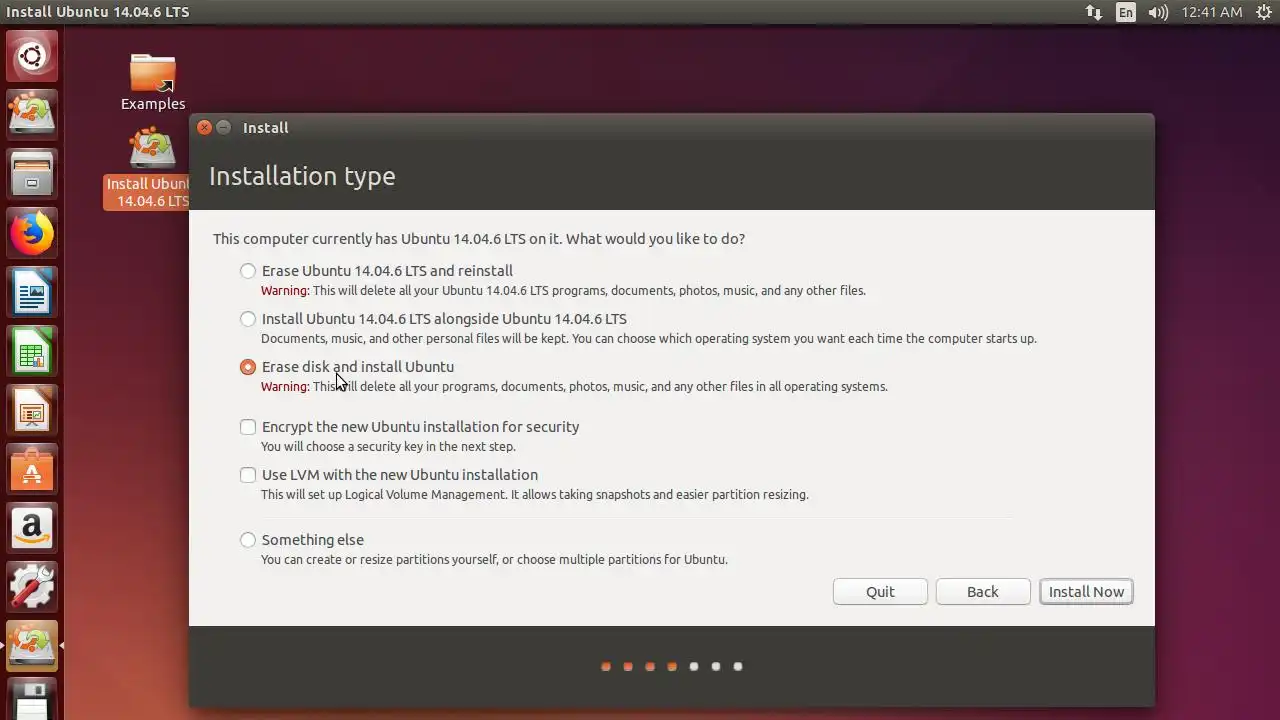1280x720 pixels.
Task: Click the Quit button
Action: click(880, 592)
